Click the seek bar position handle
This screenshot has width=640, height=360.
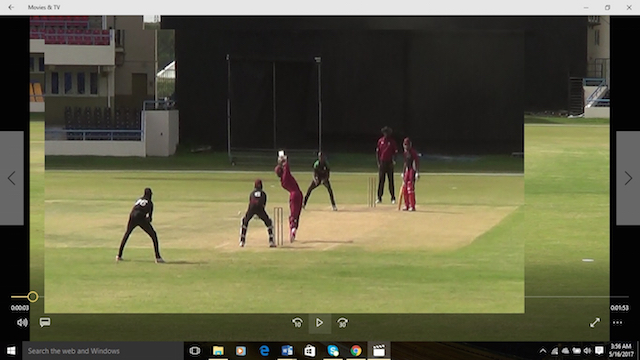tap(33, 297)
